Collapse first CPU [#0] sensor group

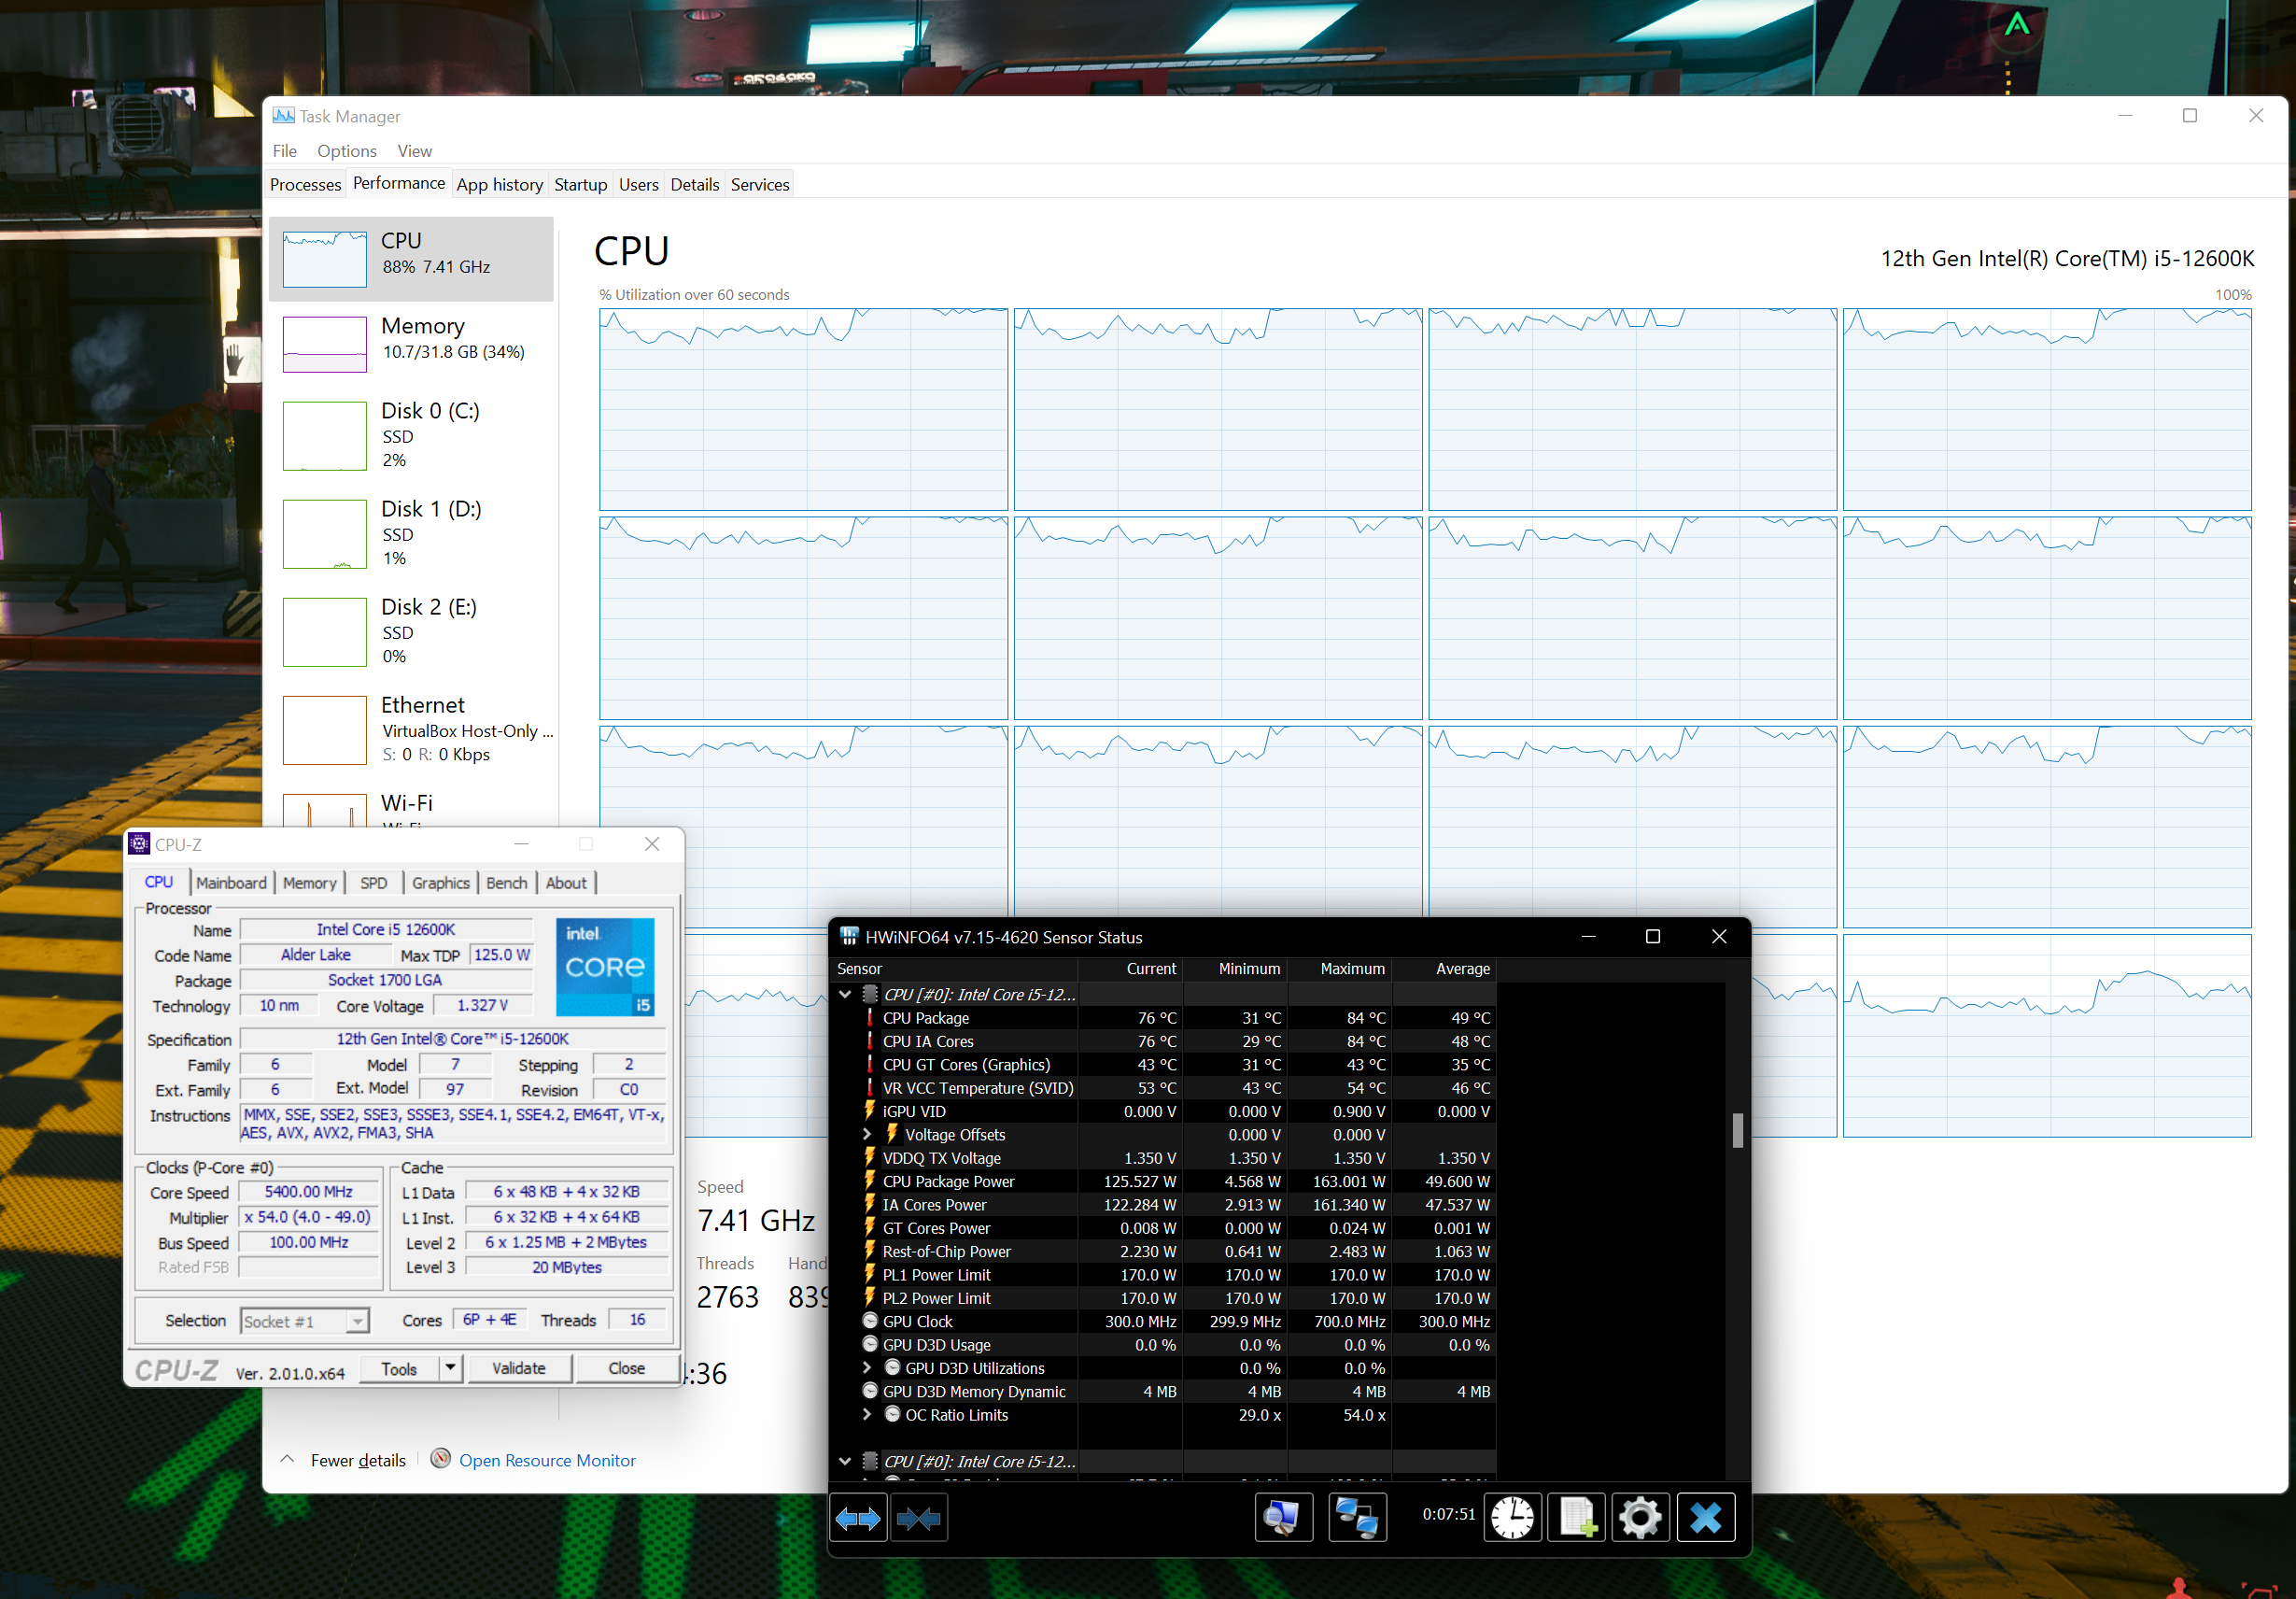pyautogui.click(x=845, y=994)
